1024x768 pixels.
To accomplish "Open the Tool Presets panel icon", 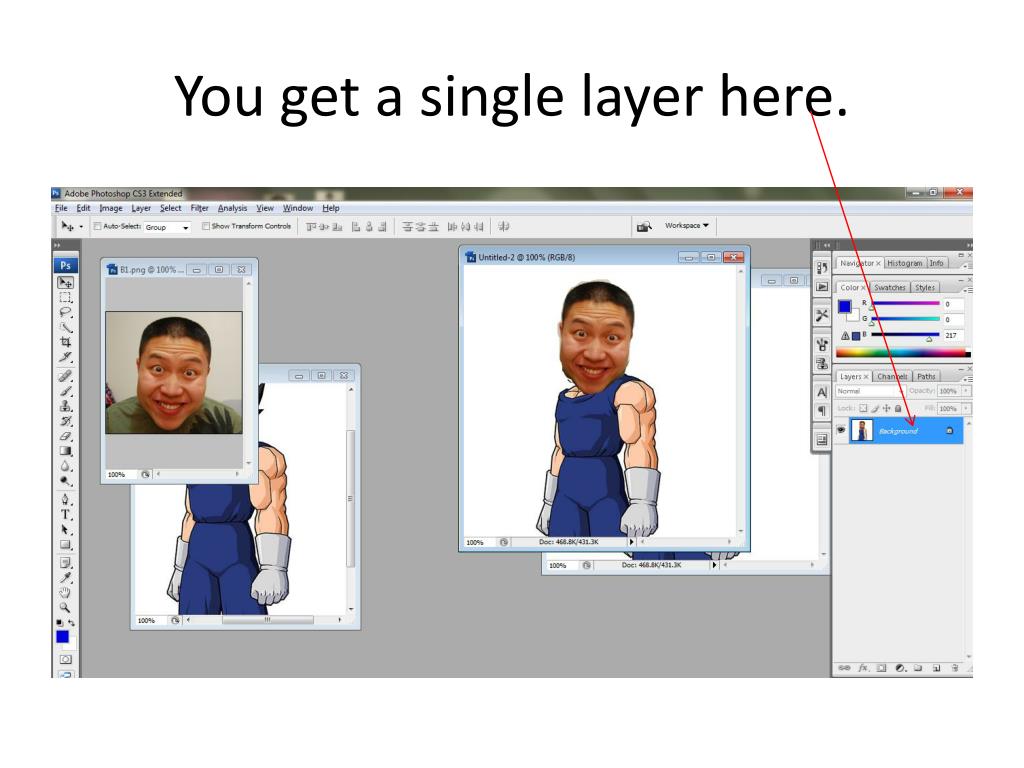I will coord(822,315).
